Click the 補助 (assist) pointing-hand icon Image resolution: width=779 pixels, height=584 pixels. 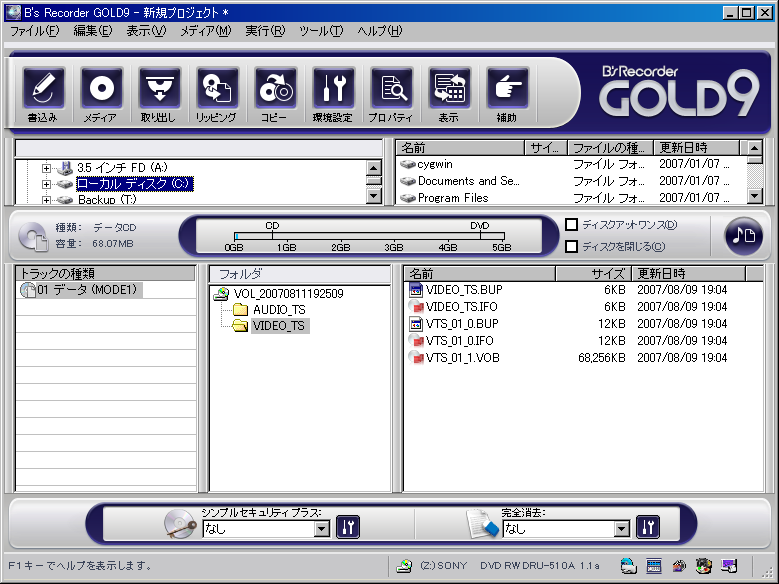[507, 88]
